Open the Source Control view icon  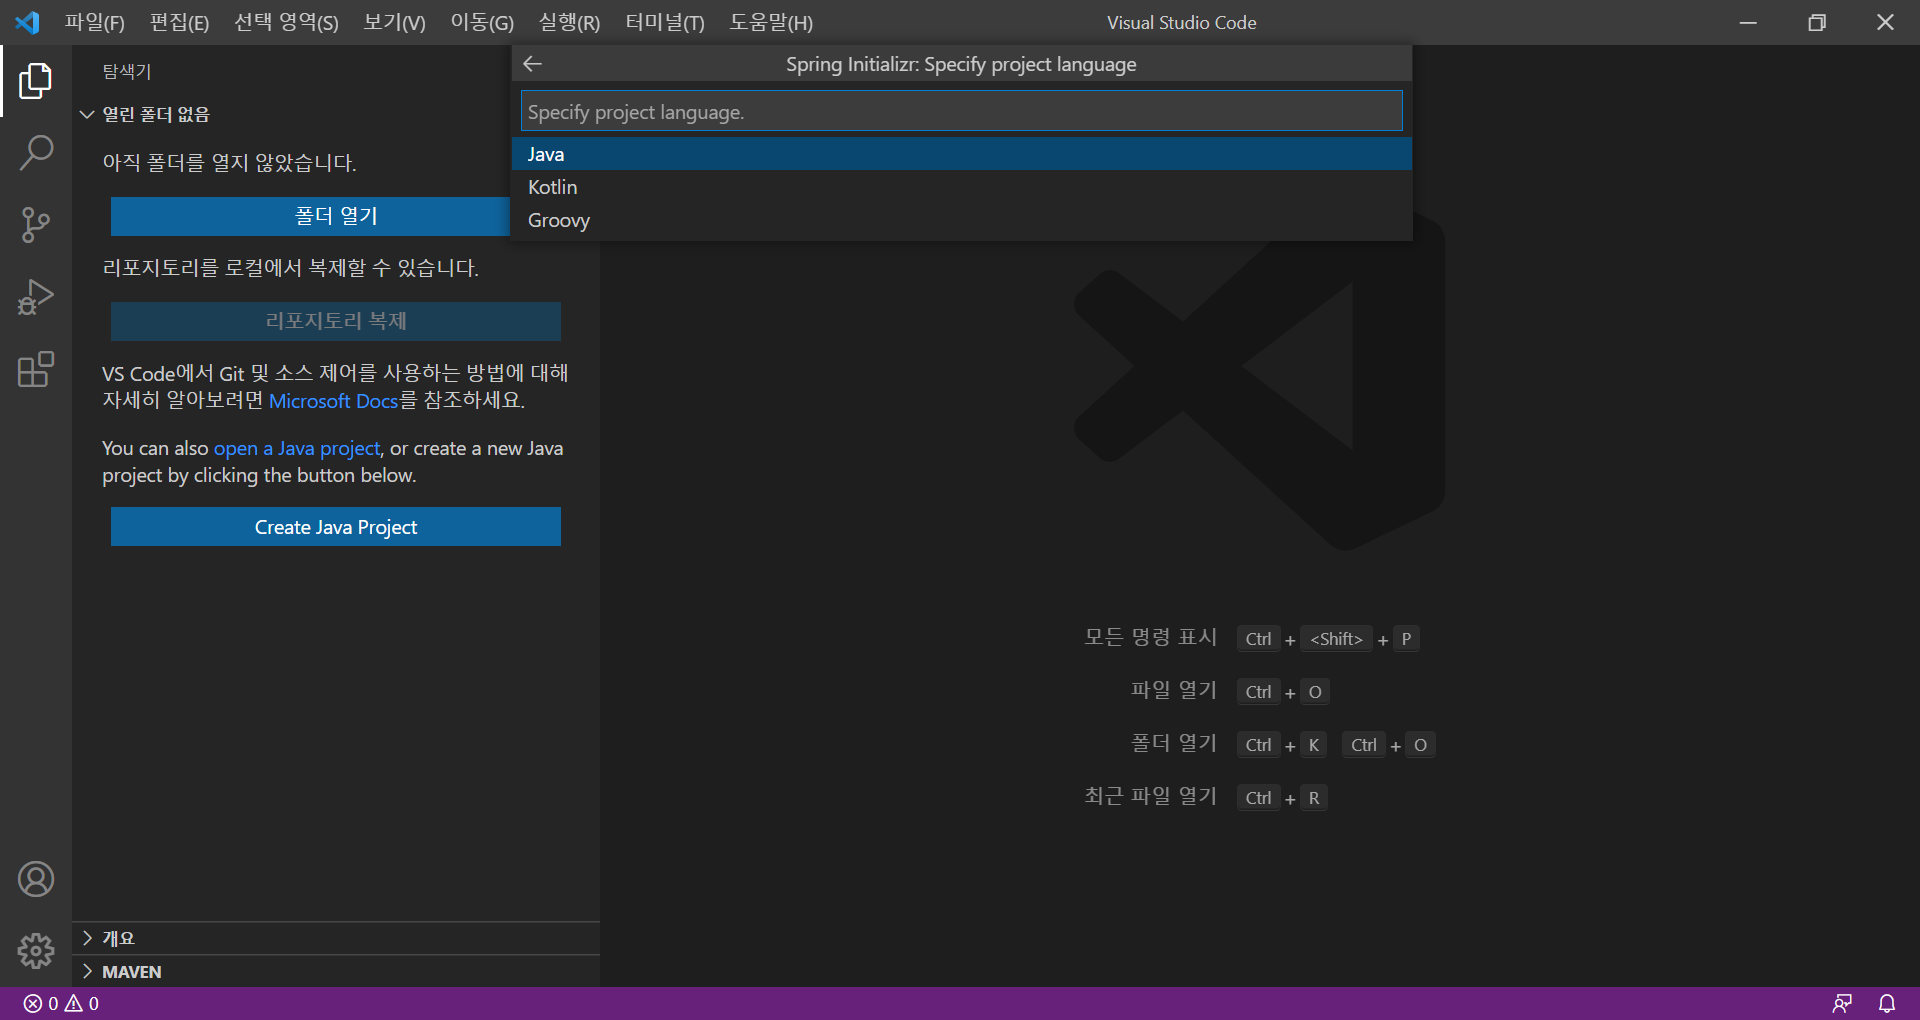click(36, 225)
